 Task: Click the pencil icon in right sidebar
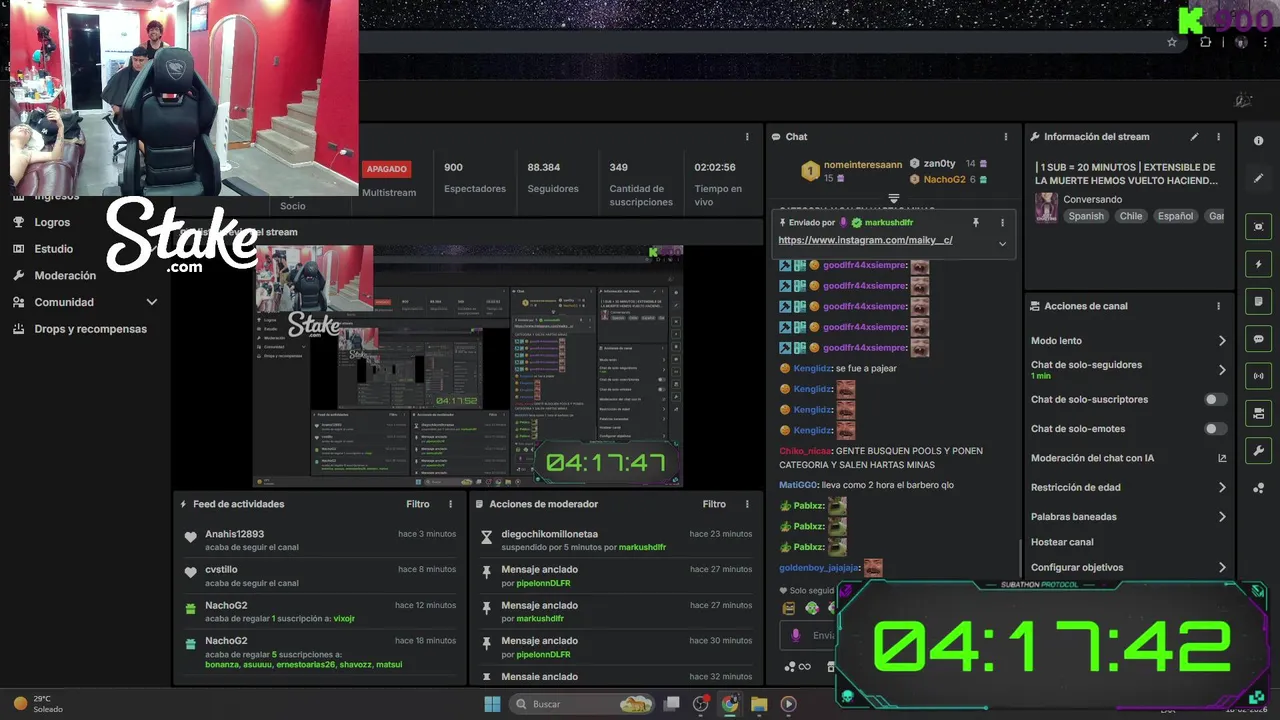point(1258,178)
